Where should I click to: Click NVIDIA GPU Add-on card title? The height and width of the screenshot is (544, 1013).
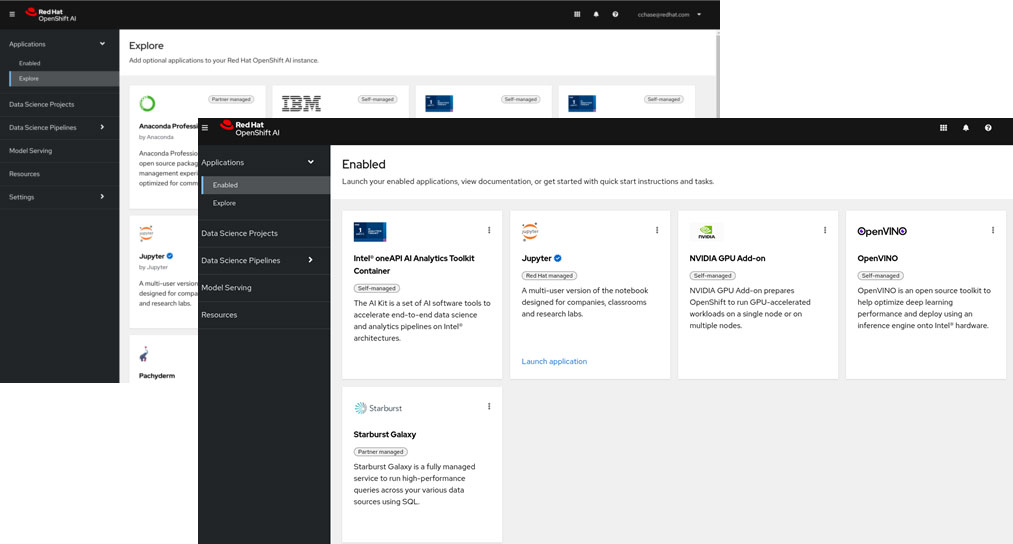(x=727, y=258)
